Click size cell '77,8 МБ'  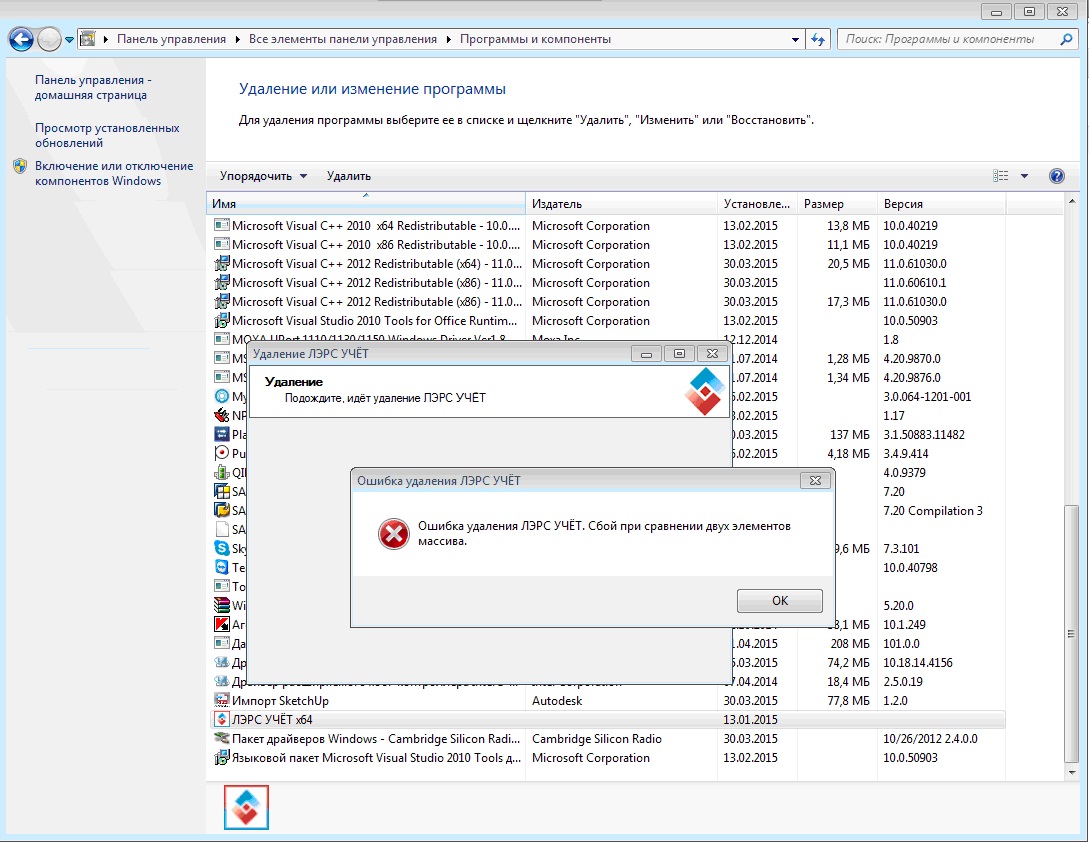click(848, 700)
